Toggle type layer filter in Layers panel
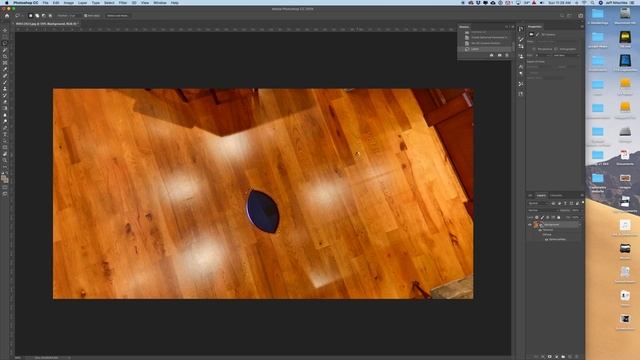 (x=565, y=203)
